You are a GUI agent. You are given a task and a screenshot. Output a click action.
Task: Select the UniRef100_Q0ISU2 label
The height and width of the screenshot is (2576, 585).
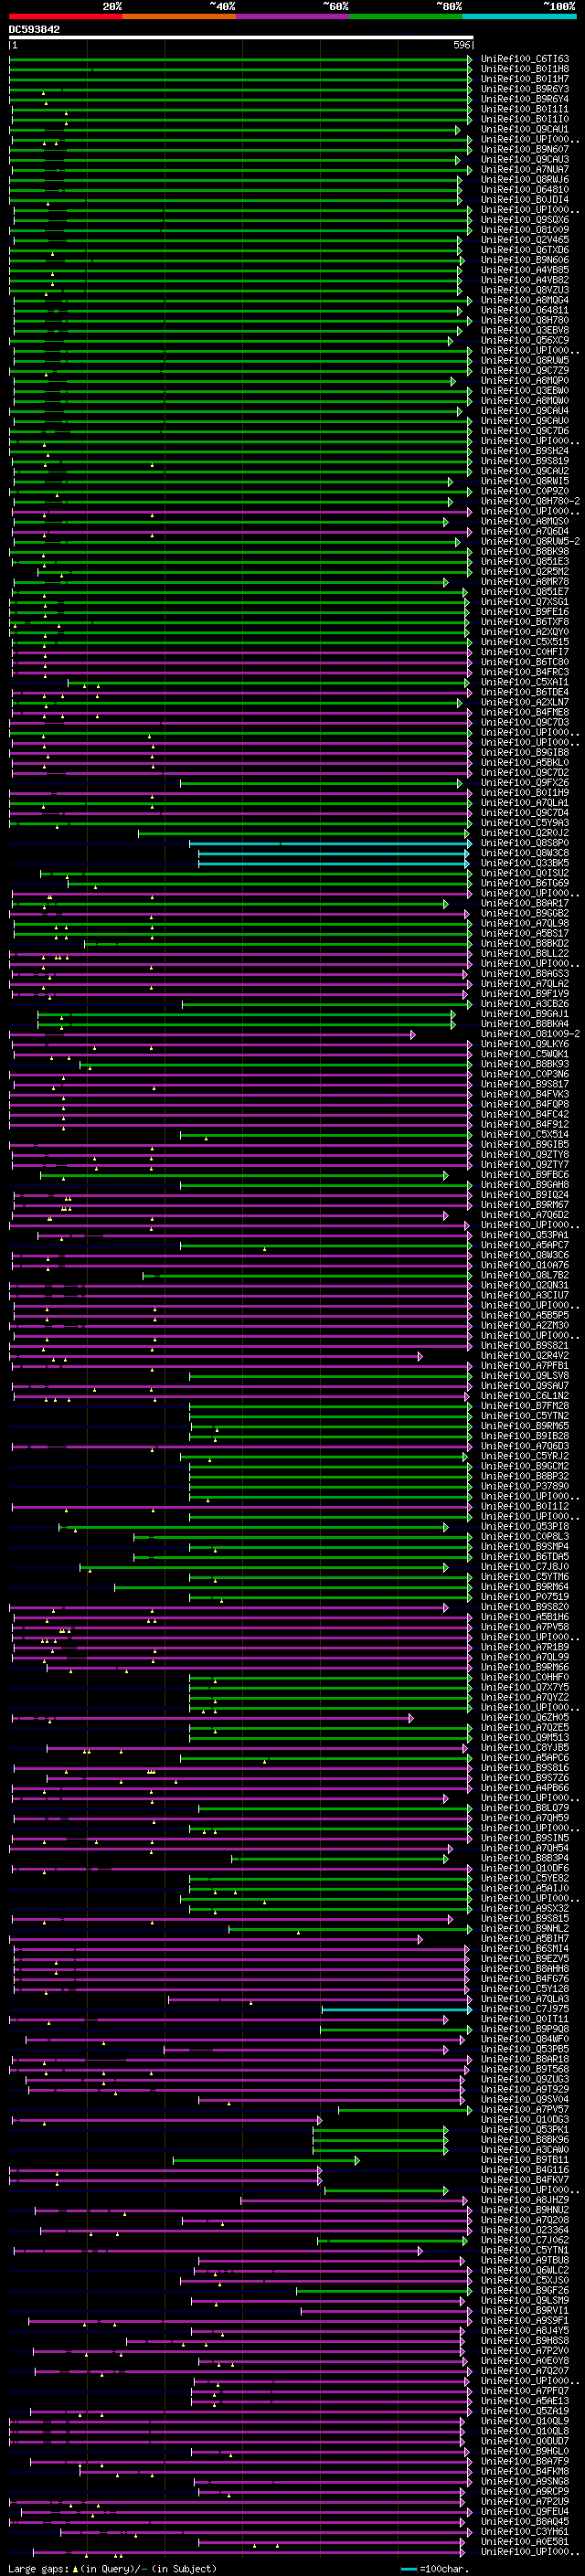525,873
